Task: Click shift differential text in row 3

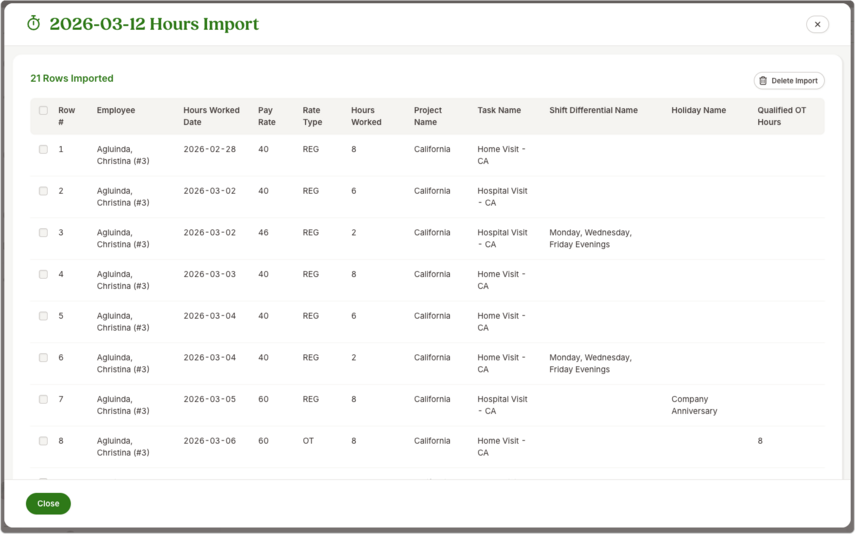Action: pos(590,239)
